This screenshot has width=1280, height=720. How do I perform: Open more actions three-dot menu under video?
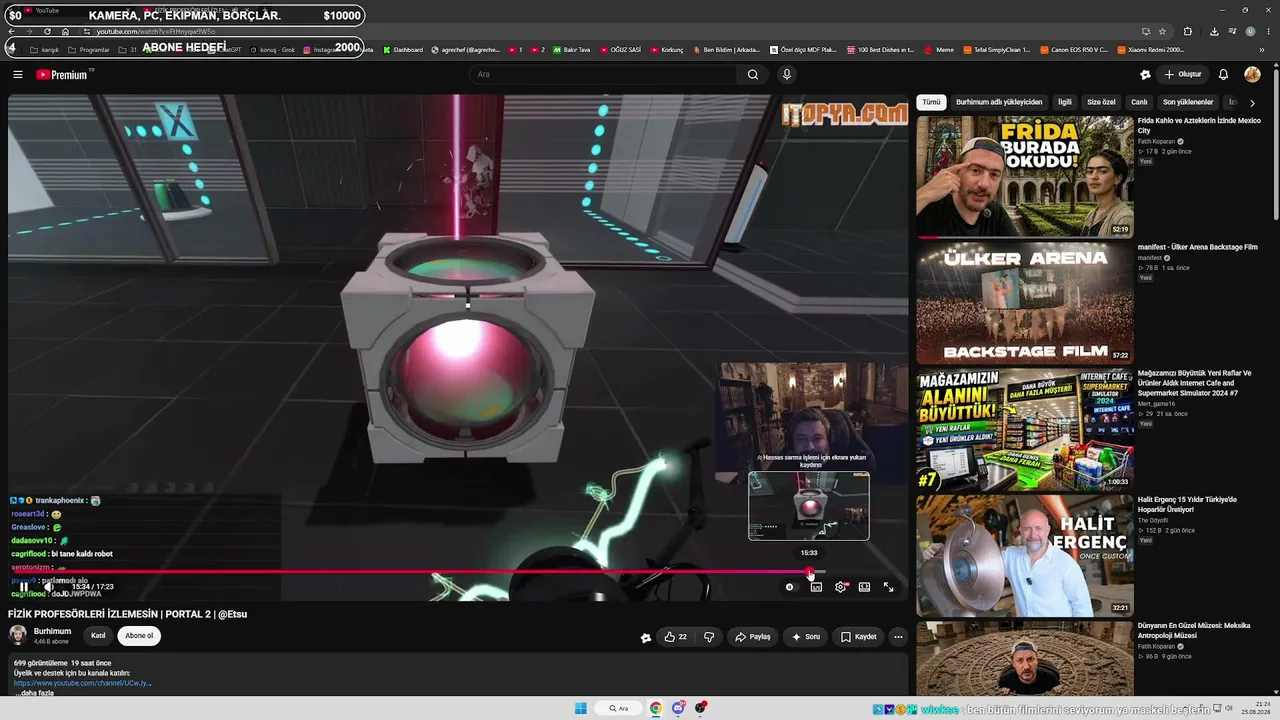(898, 637)
